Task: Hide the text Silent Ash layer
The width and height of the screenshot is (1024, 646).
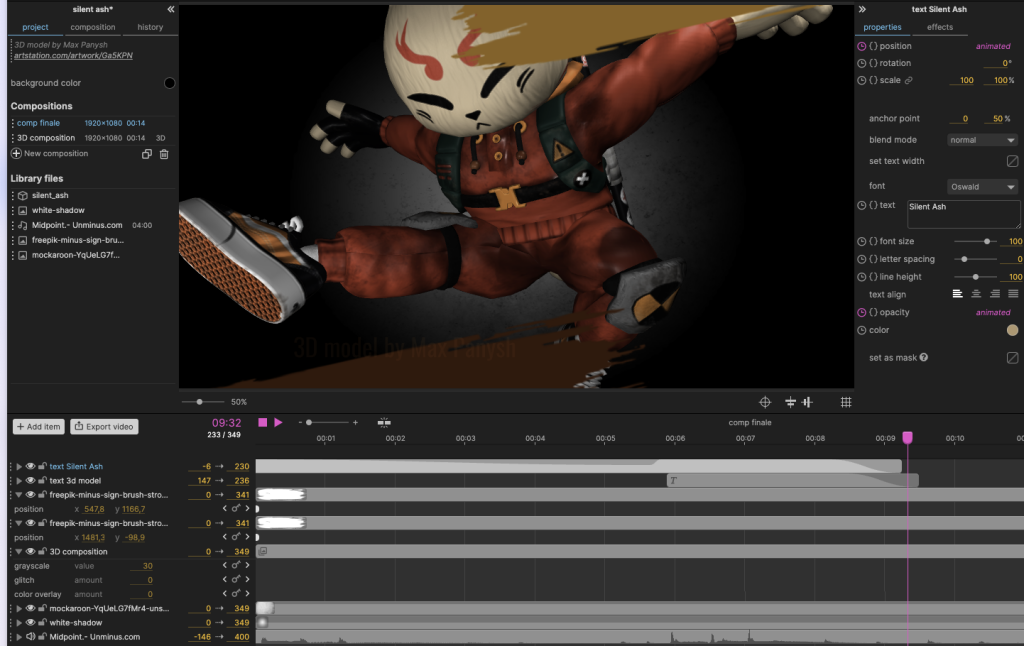Action: [x=30, y=466]
